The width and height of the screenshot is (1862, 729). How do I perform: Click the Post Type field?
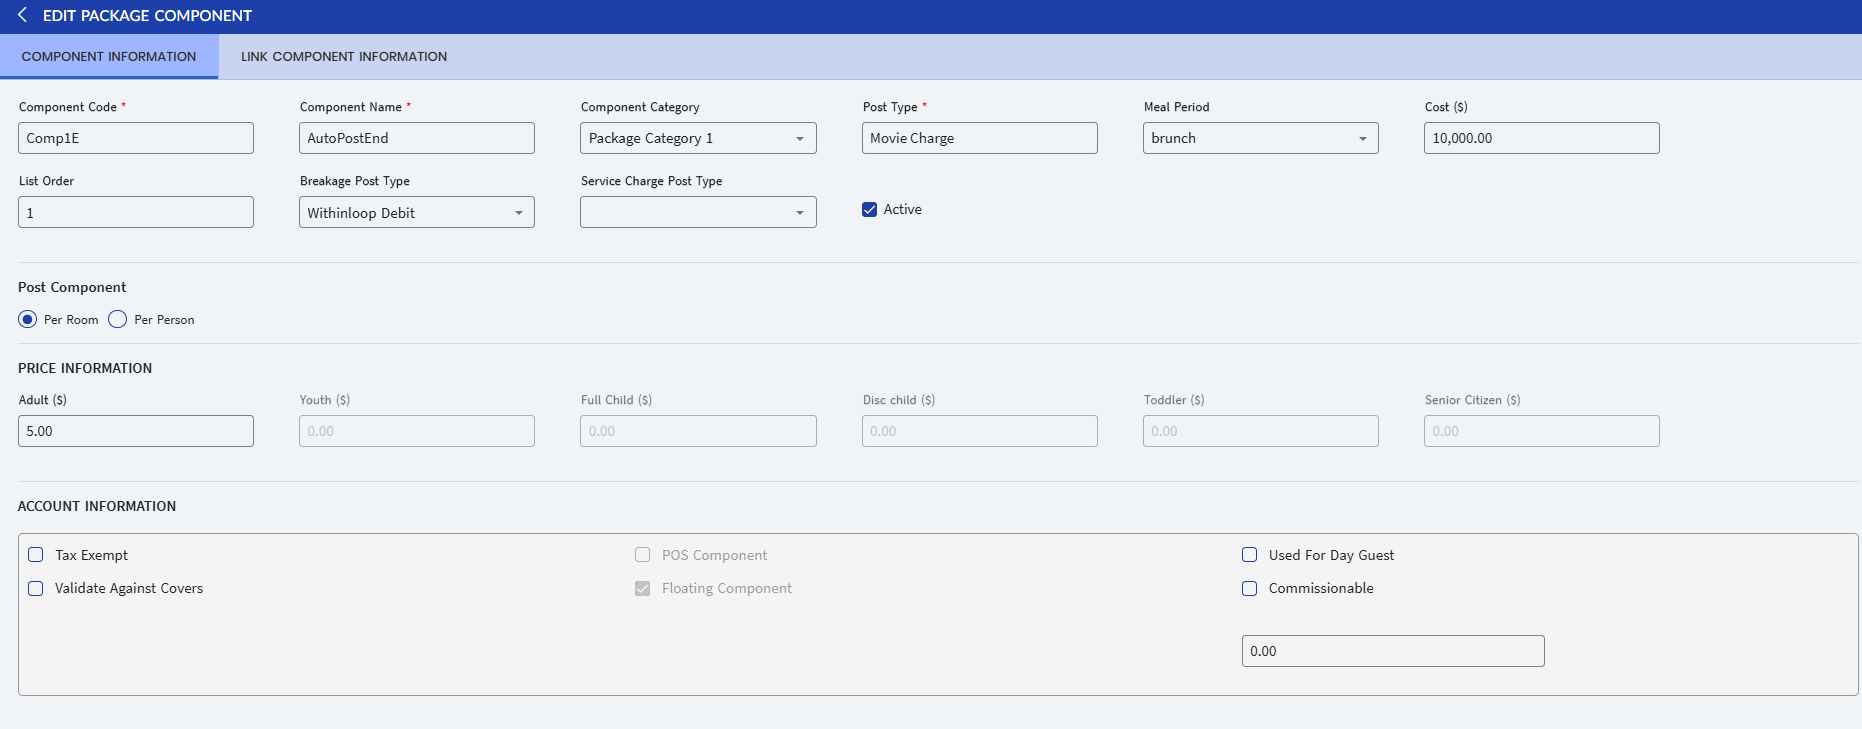[978, 138]
